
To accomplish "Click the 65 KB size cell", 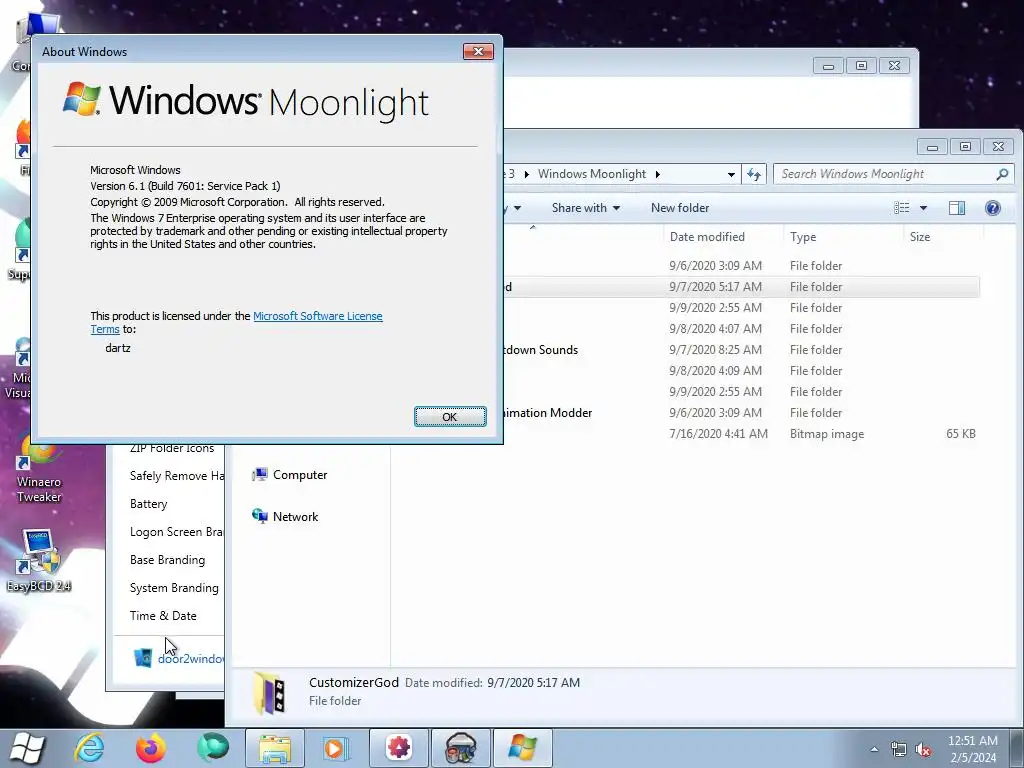I will (961, 434).
